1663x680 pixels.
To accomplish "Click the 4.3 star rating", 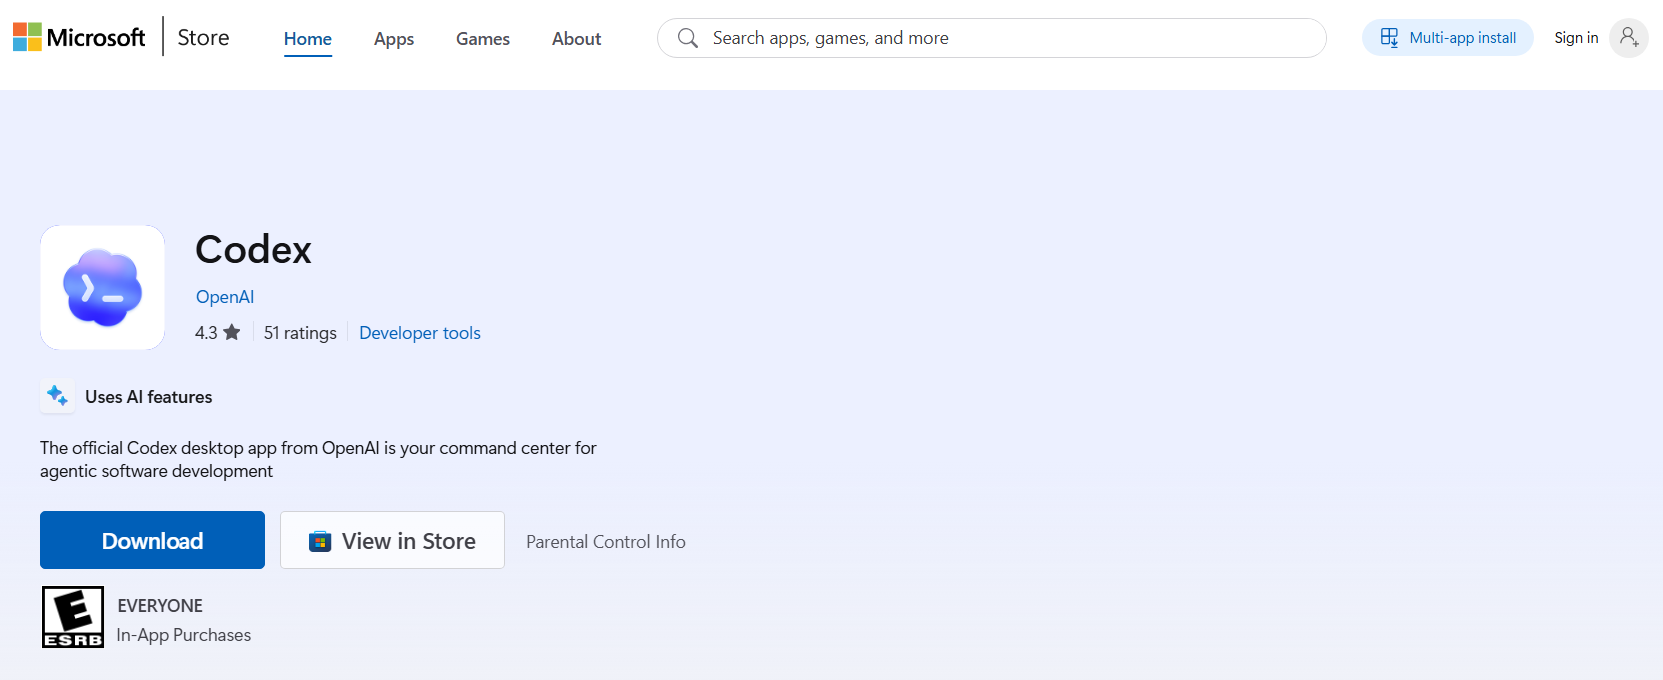I will (218, 333).
